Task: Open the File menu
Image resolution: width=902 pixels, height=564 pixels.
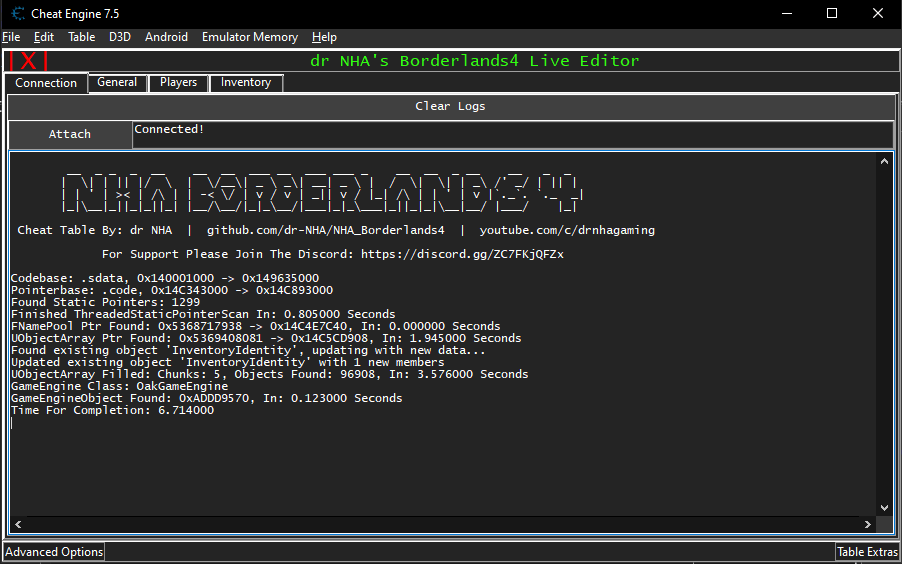Action: tap(12, 37)
